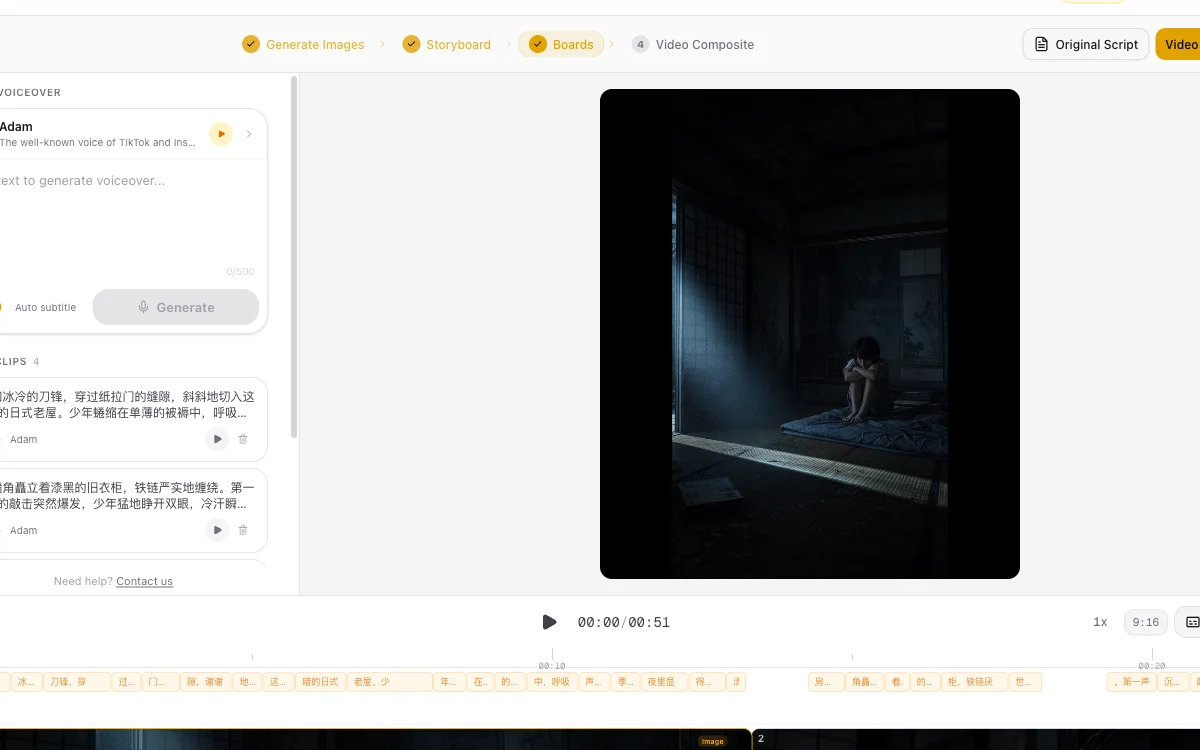Play the first clip about 冰冷的刀锋
Viewport: 1200px width, 750px height.
click(217, 439)
